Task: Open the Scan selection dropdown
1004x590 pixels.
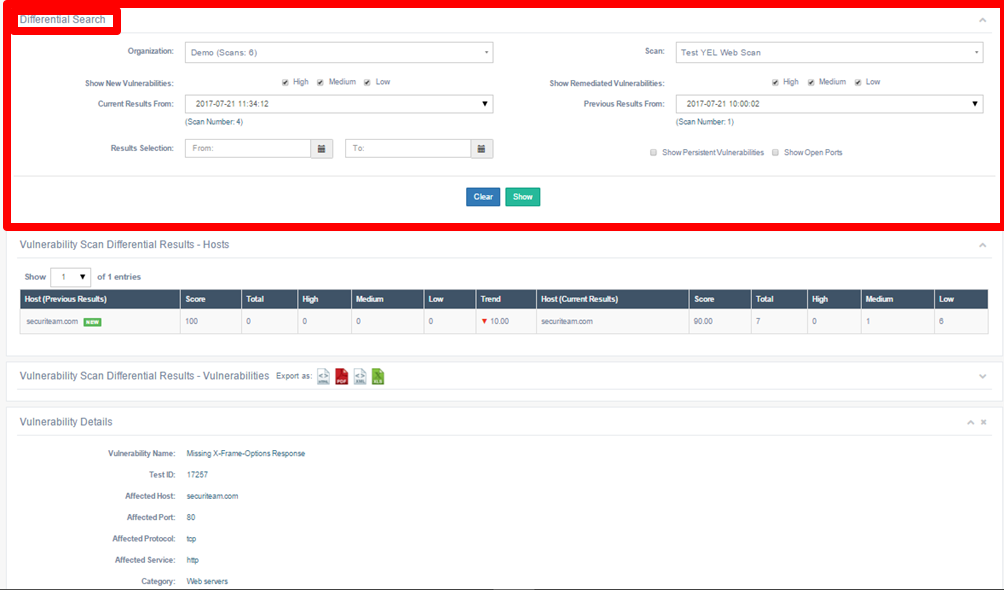Action: (828, 52)
